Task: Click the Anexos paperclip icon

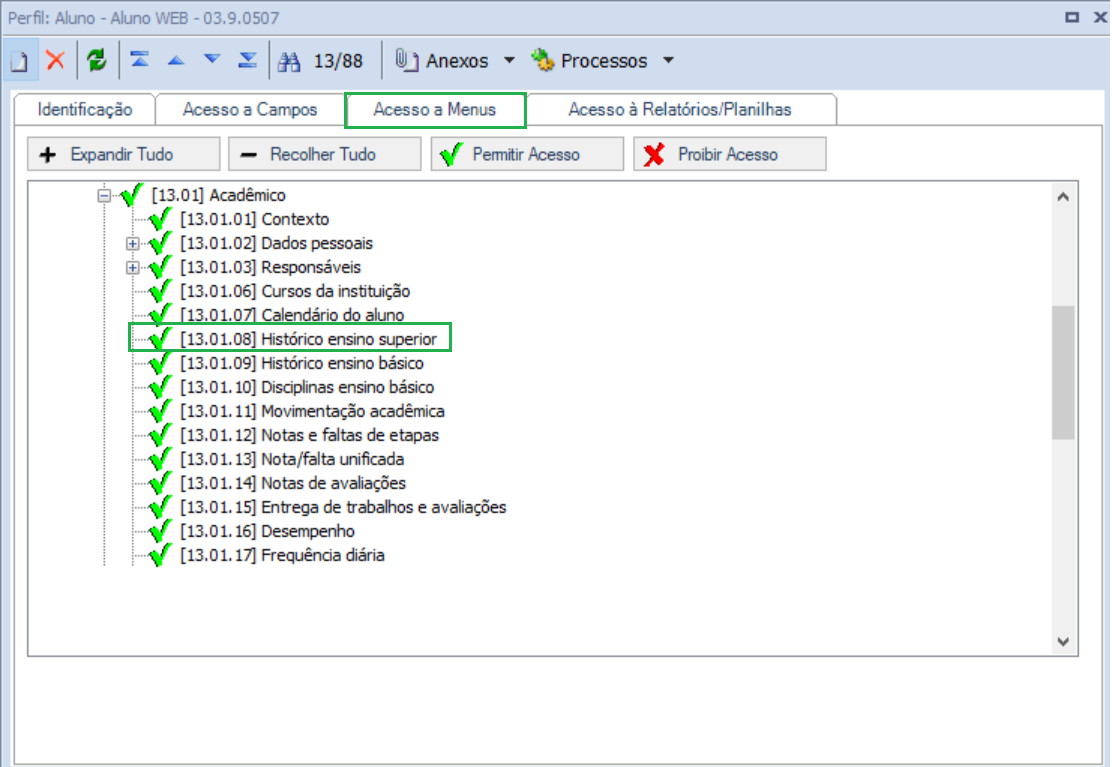Action: coord(406,60)
